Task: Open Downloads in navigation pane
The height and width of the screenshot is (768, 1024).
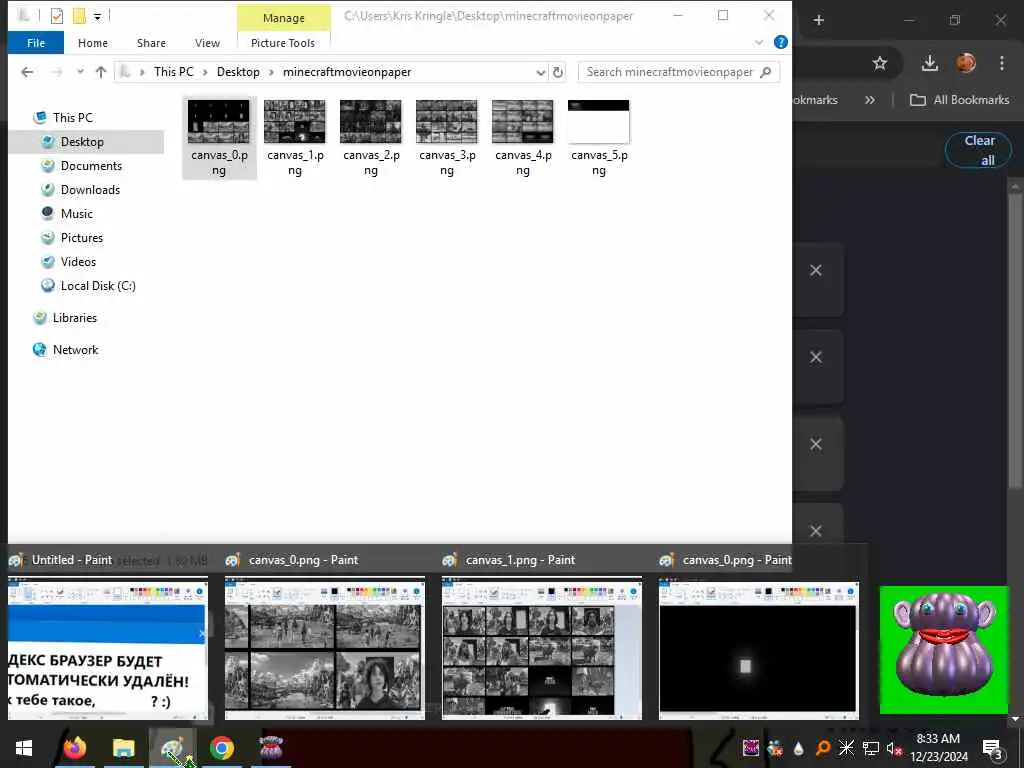Action: tap(90, 190)
